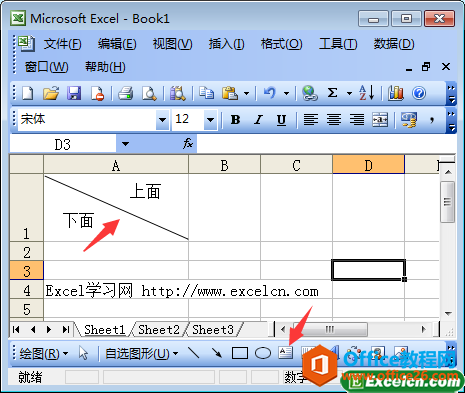Insert a hyperlink with globe icon
The image size is (465, 393).
(310, 93)
